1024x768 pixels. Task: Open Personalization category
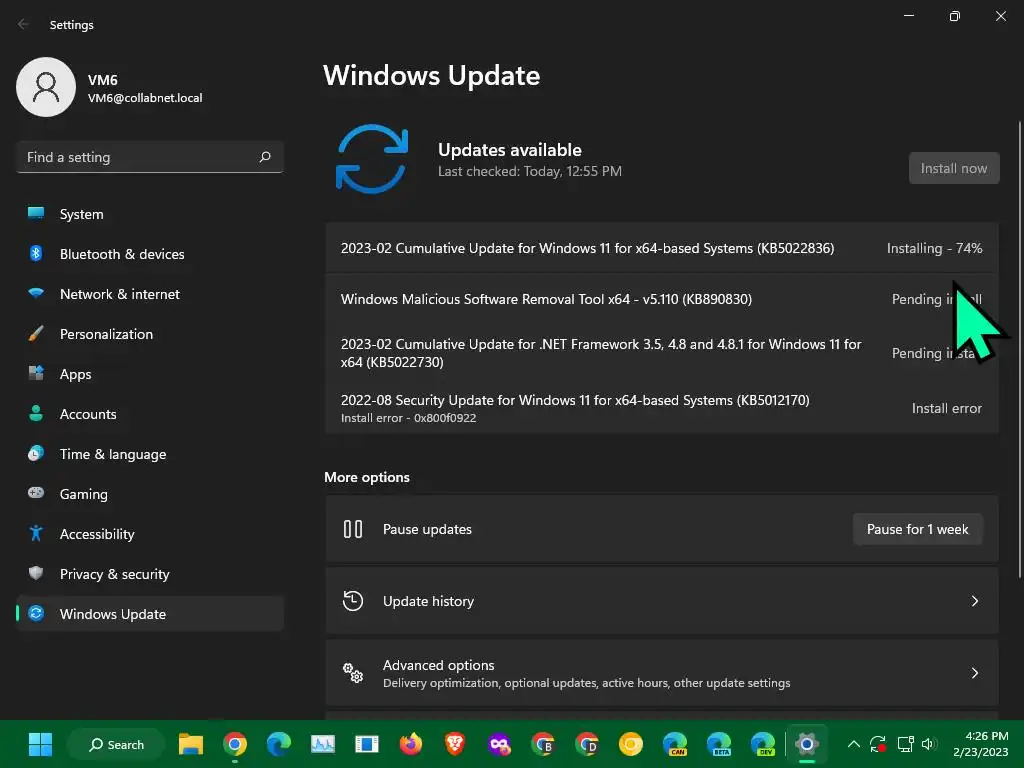click(150, 334)
